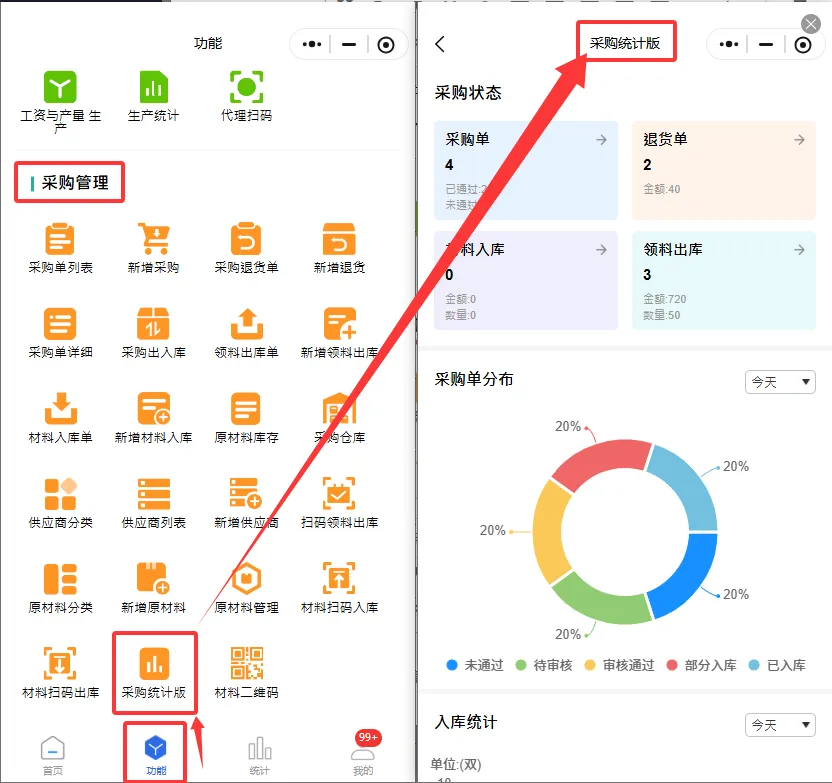Viewport: 832px width, 783px height.
Task: Expand the 采购单 card arrow
Action: [x=601, y=140]
